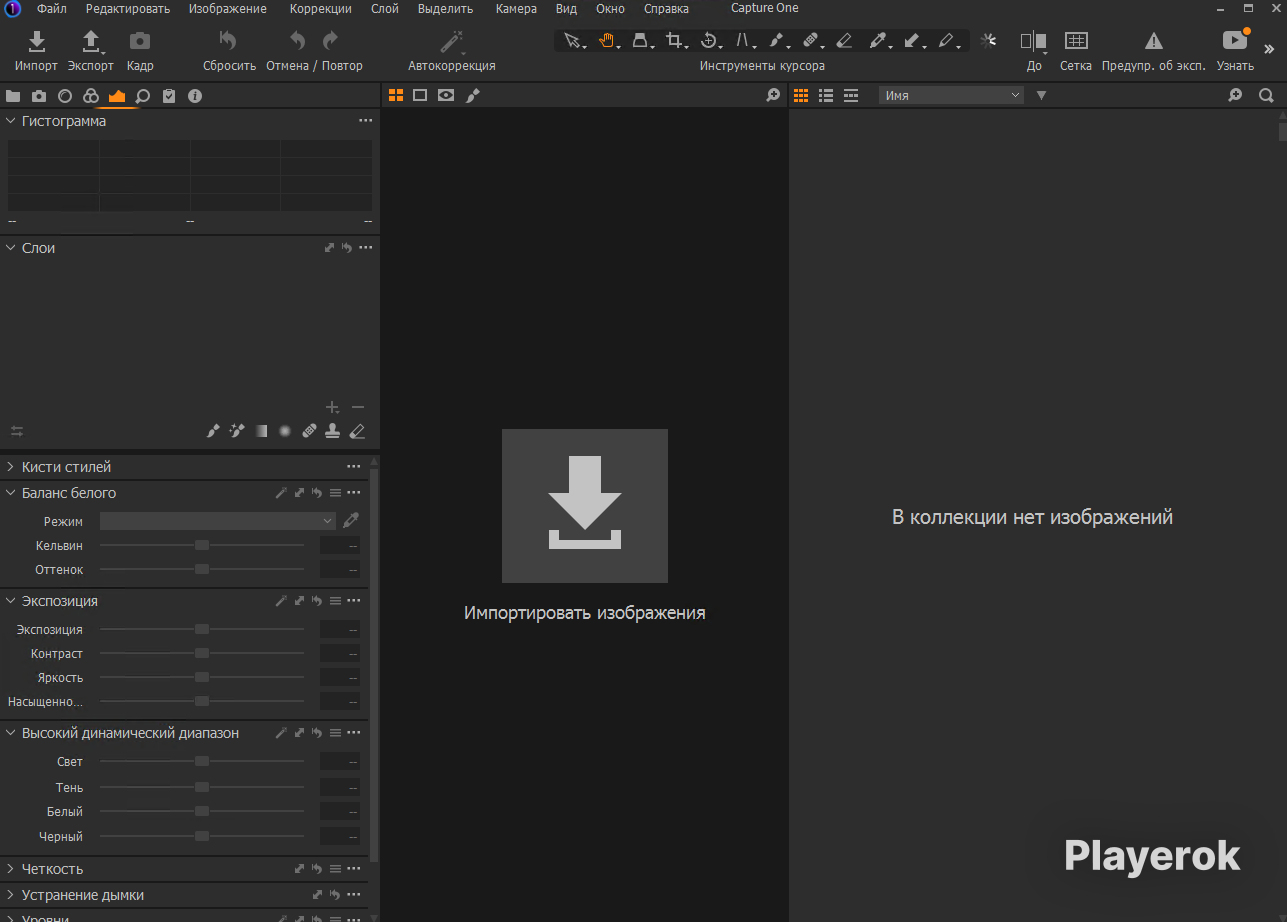Click the Redo arrow in the toolbar
This screenshot has height=922, width=1287.
[331, 41]
